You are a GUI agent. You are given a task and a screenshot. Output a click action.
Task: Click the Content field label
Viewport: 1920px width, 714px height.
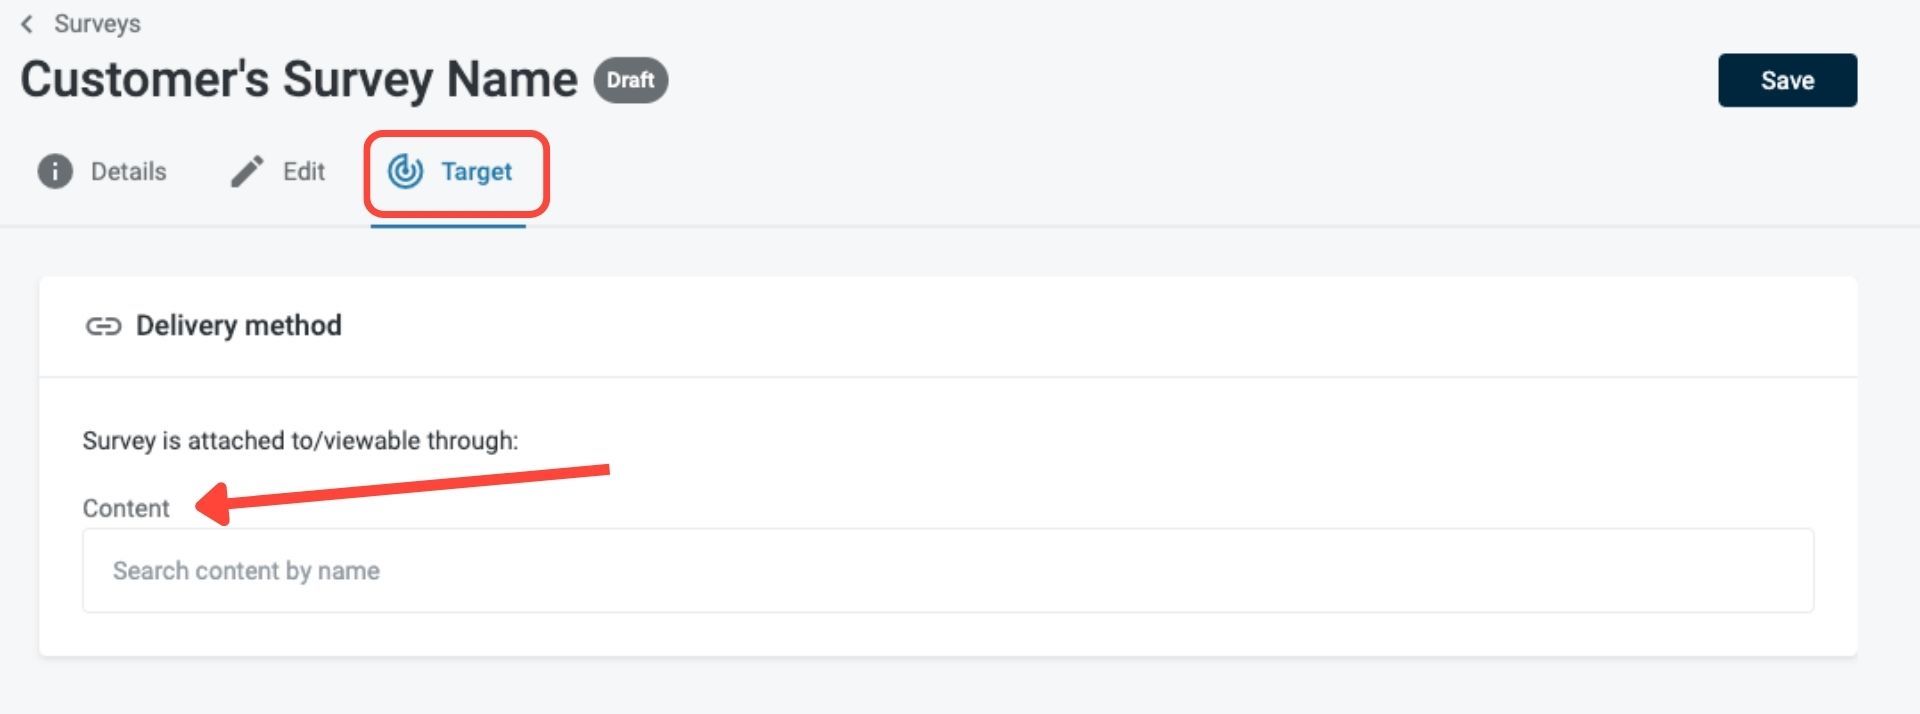tap(126, 508)
